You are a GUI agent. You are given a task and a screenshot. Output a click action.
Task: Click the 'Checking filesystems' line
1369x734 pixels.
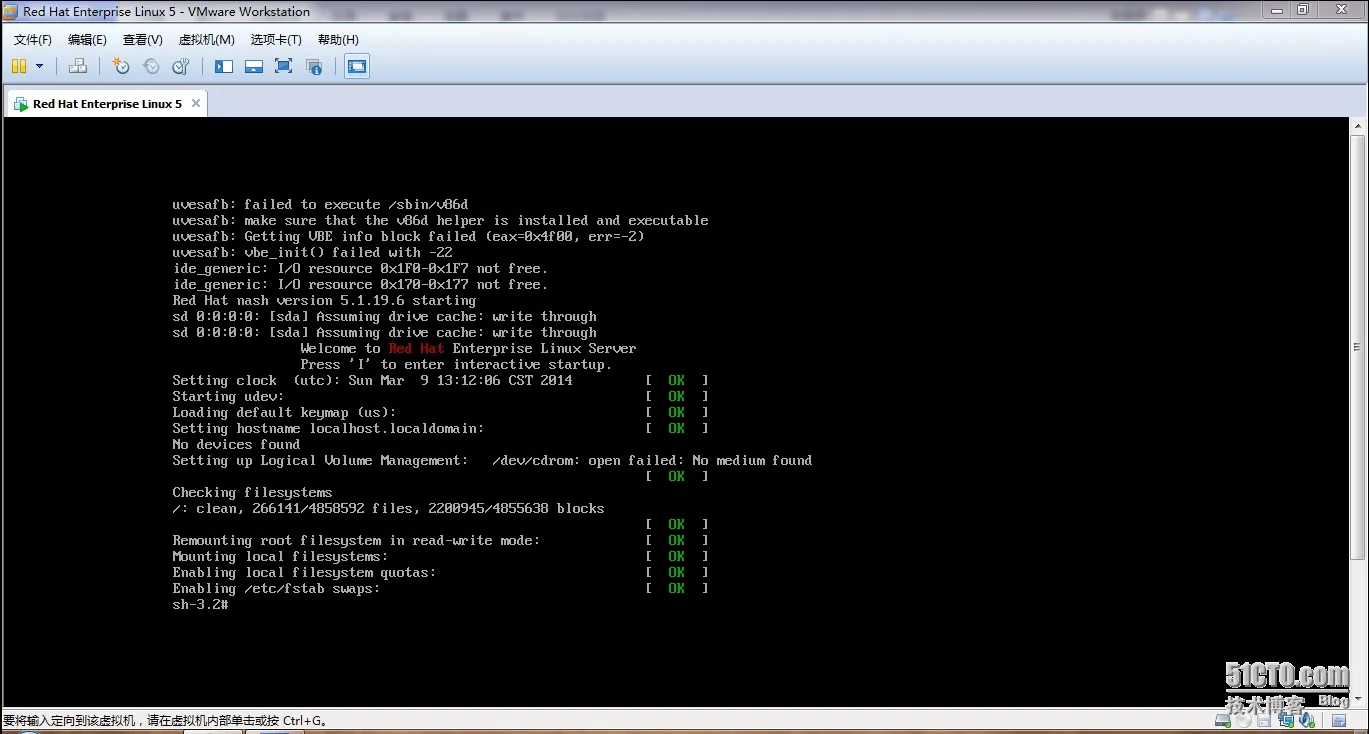[x=252, y=492]
